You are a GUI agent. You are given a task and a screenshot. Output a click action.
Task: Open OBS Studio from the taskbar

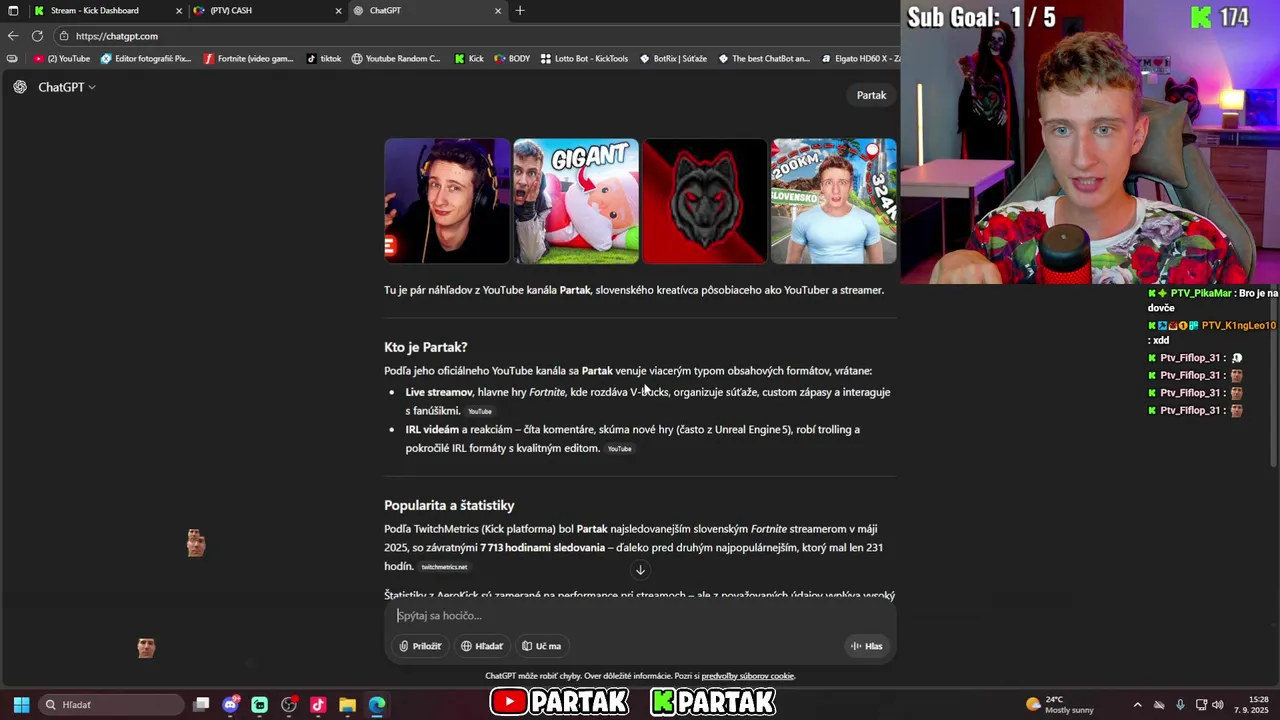[x=289, y=705]
